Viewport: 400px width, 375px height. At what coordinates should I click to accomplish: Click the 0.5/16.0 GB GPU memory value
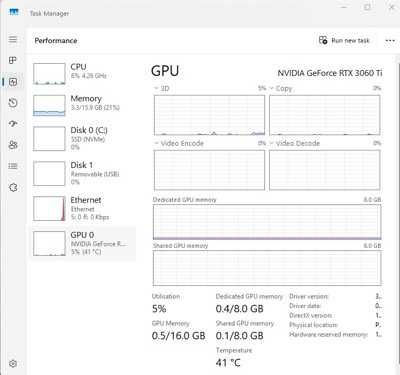pos(178,336)
